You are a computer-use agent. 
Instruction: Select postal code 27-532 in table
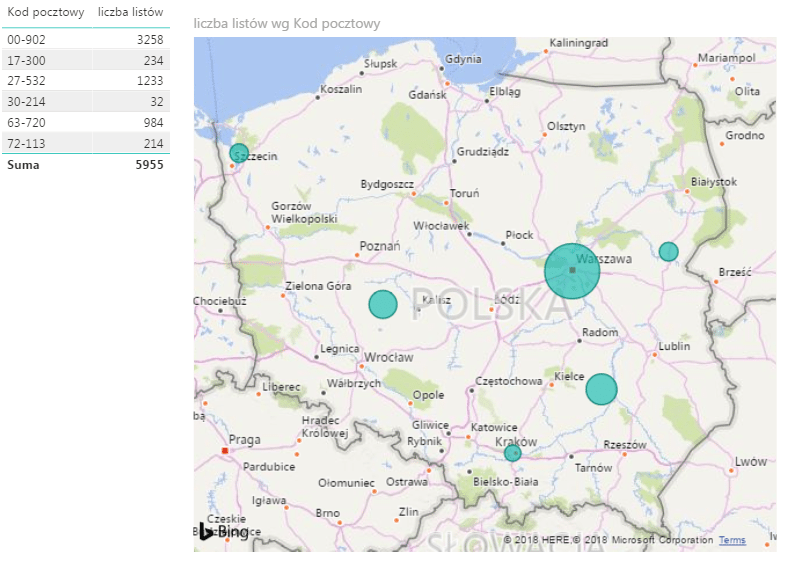pos(26,80)
